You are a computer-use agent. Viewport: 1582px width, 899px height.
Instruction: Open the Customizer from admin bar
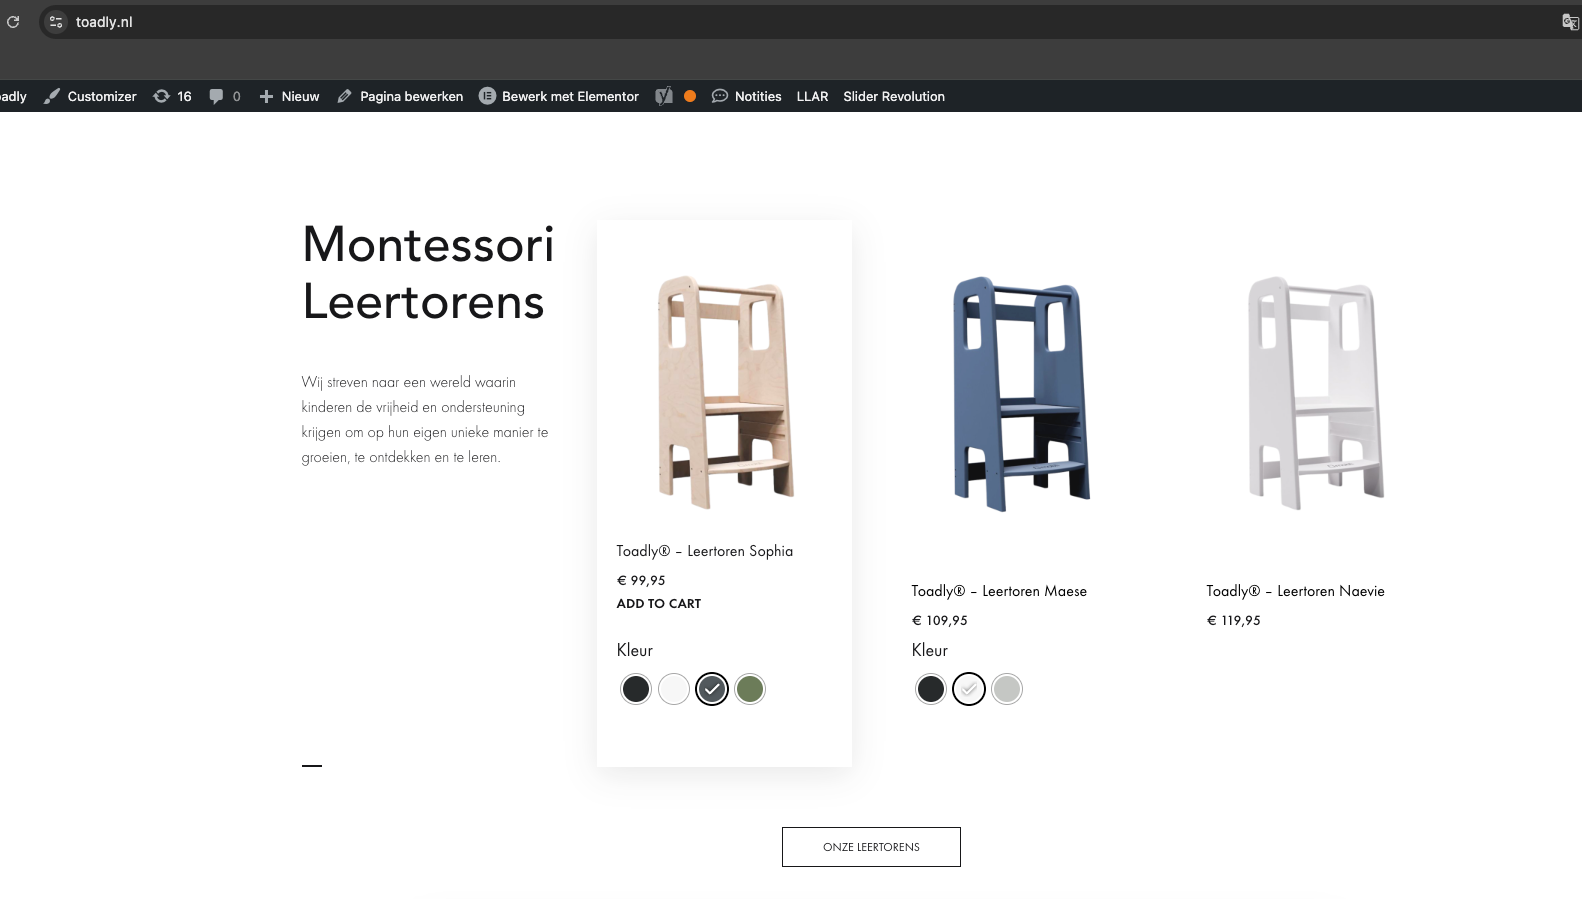(90, 96)
